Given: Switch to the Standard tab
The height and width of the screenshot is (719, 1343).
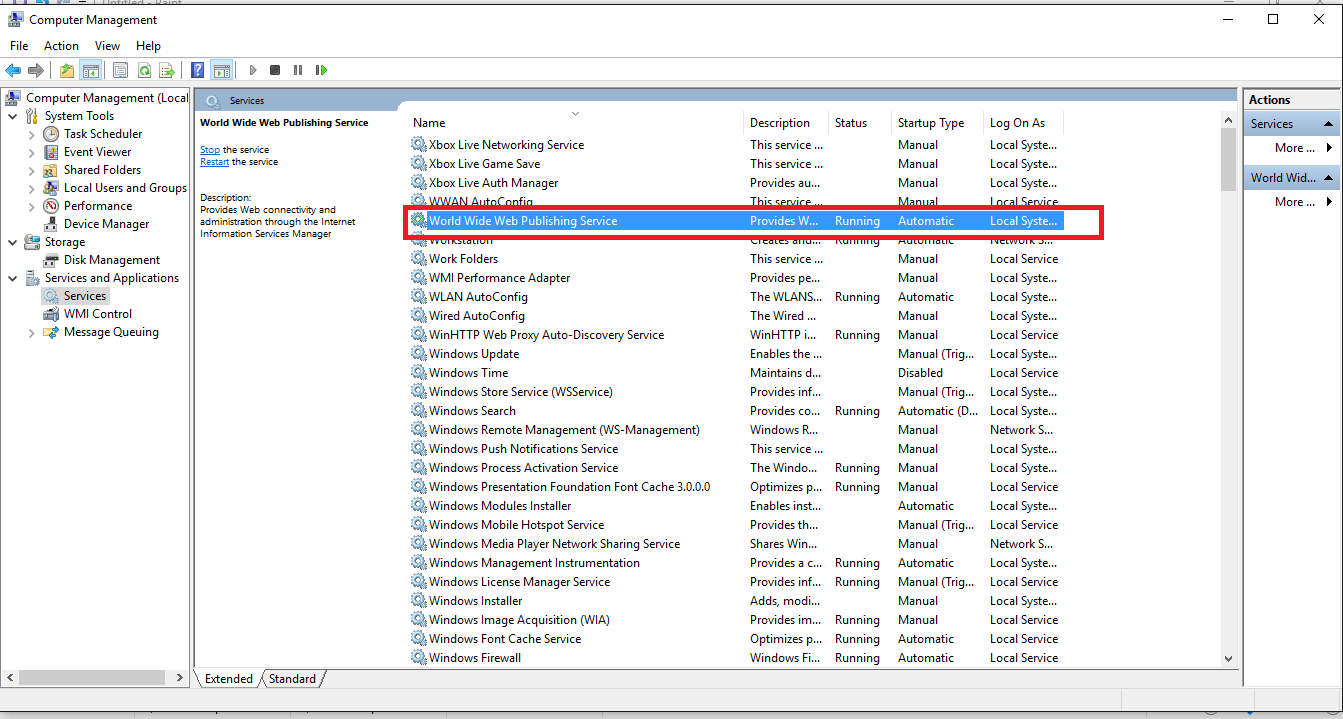Looking at the screenshot, I should click(x=292, y=679).
